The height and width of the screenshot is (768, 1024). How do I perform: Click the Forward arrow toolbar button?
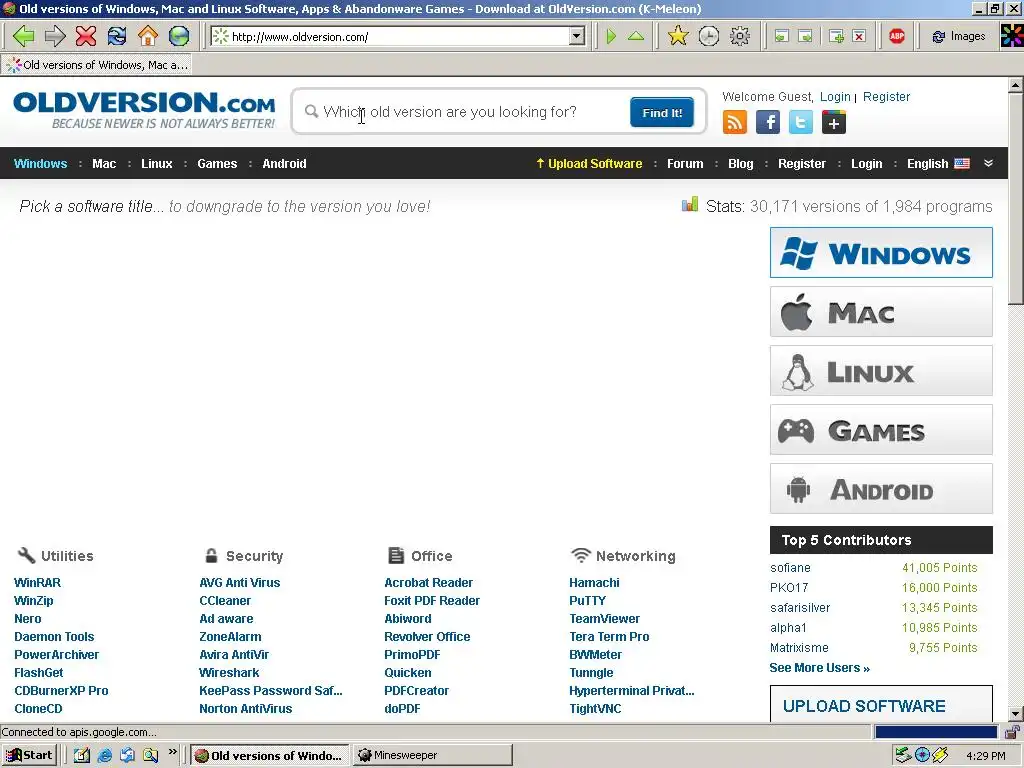click(x=55, y=36)
